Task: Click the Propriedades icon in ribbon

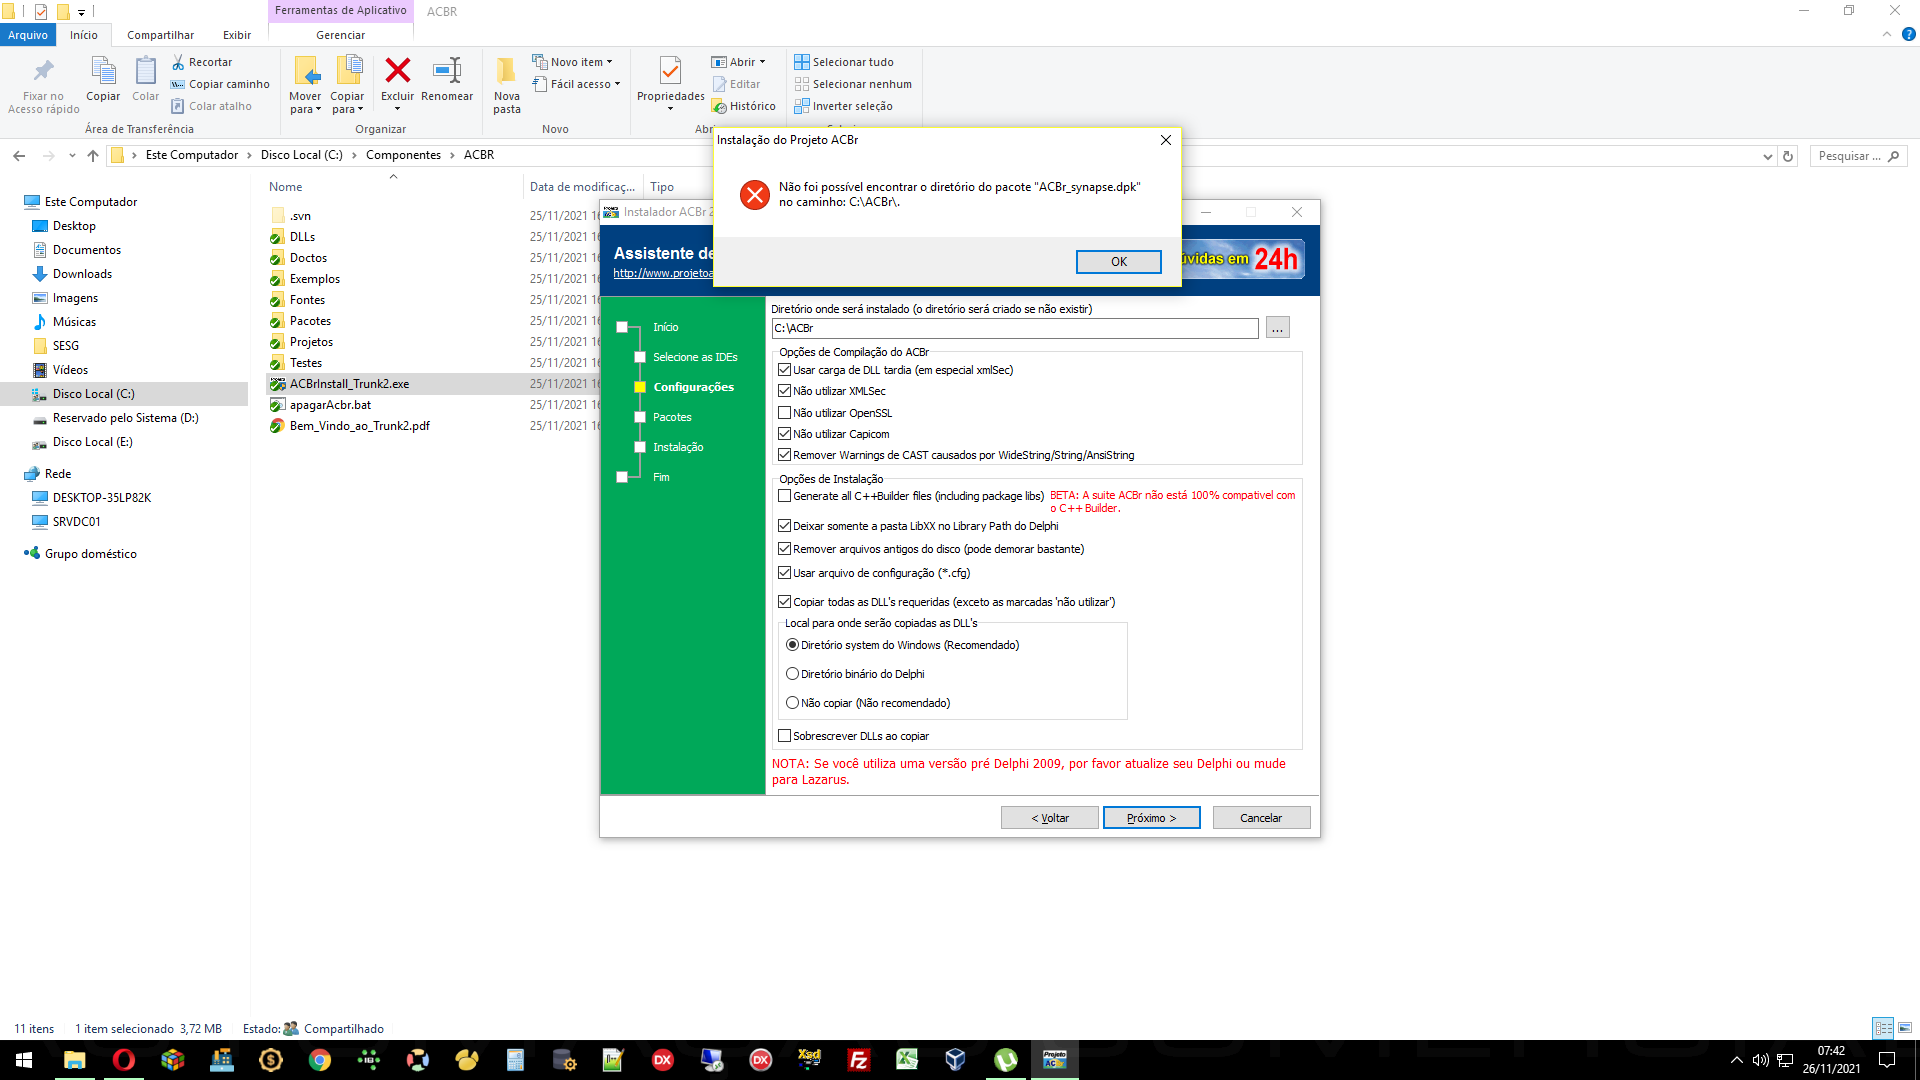Action: pyautogui.click(x=670, y=70)
